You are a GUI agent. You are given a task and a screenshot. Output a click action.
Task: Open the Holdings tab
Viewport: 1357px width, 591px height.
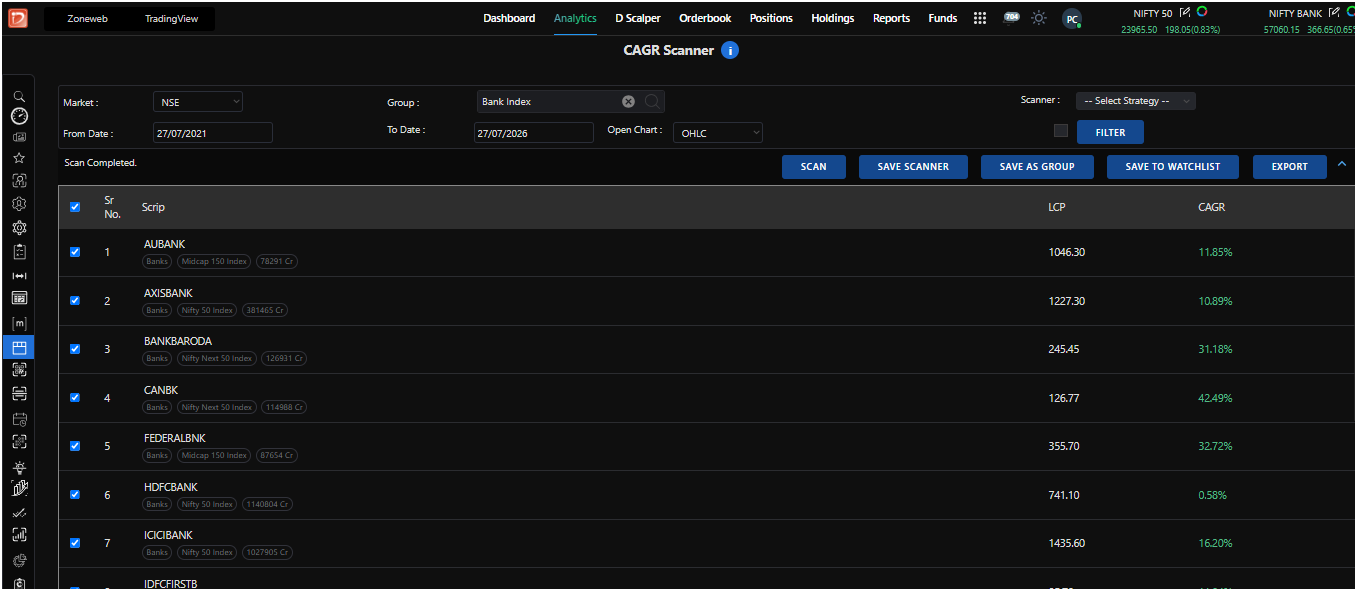coord(833,18)
